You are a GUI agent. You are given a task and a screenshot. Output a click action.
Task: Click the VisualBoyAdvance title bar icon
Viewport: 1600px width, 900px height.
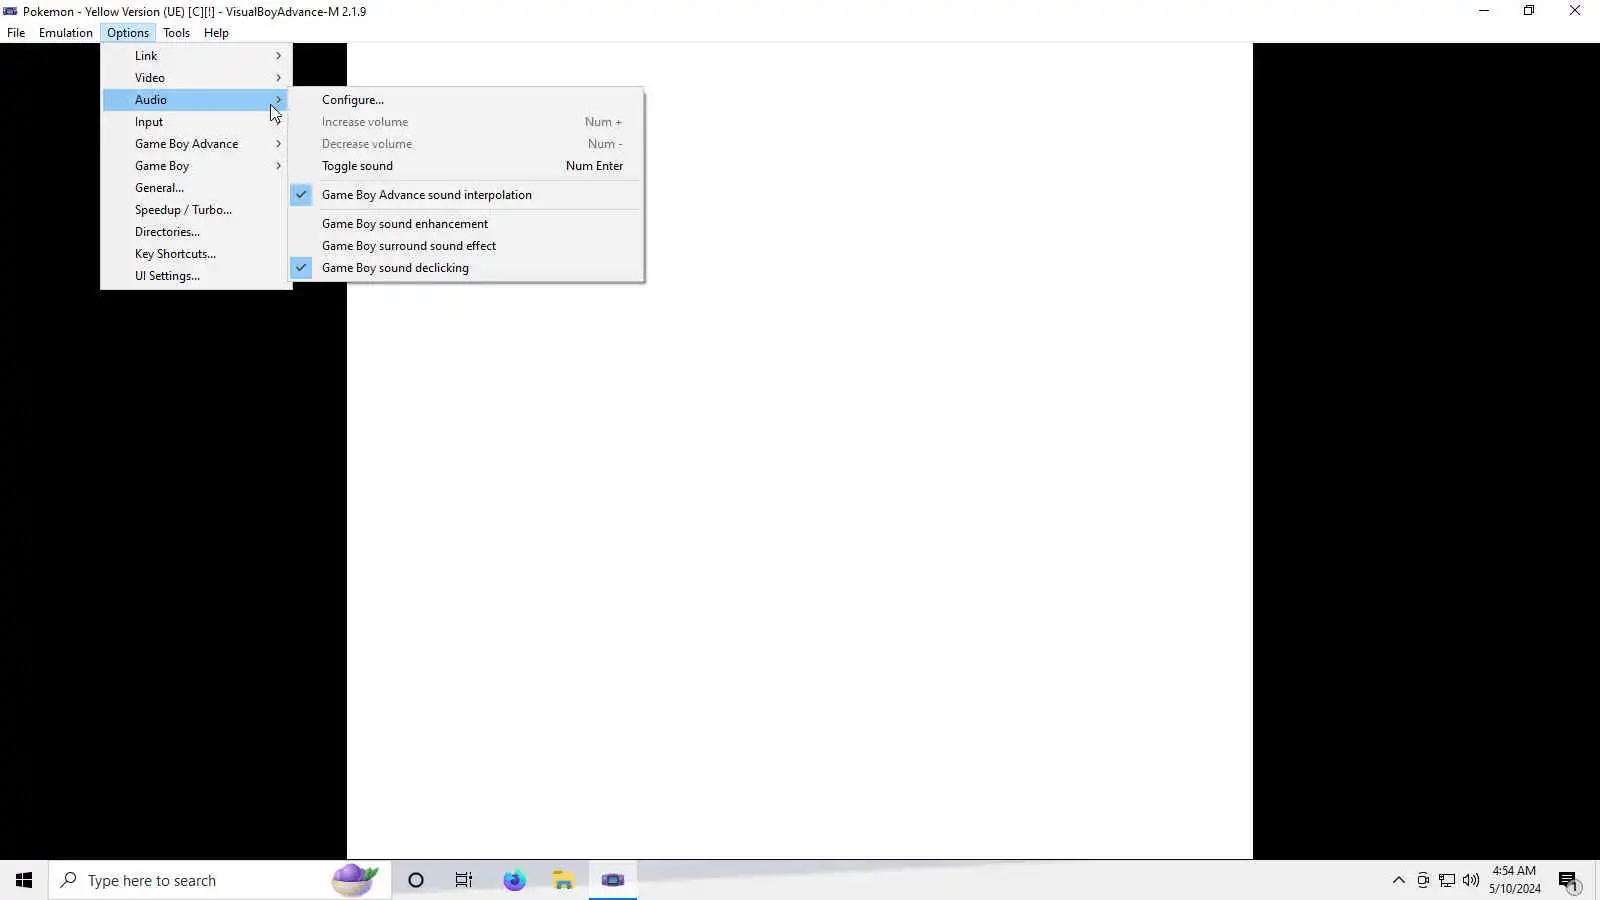pyautogui.click(x=10, y=11)
